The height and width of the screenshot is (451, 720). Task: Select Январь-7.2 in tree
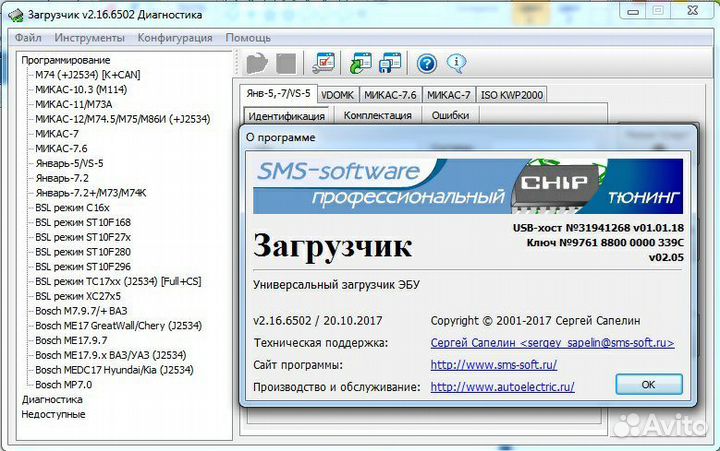tap(62, 178)
